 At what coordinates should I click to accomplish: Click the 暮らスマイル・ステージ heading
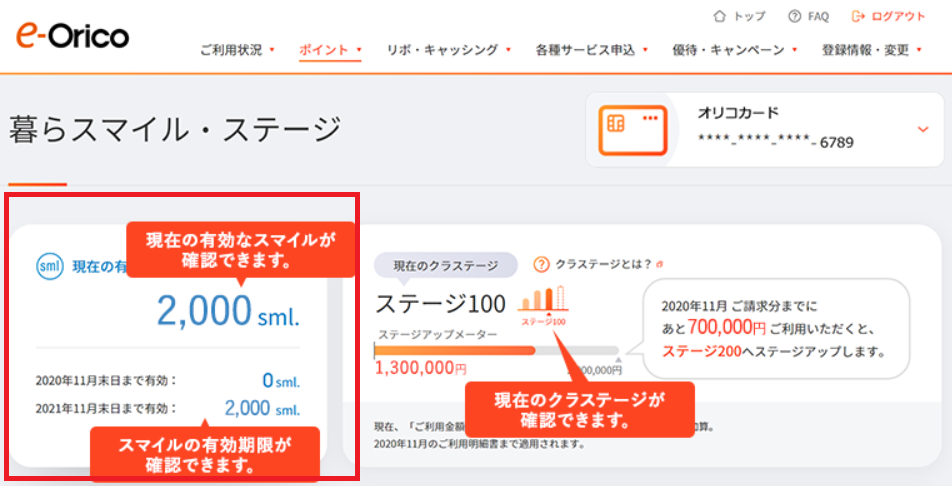coord(175,129)
